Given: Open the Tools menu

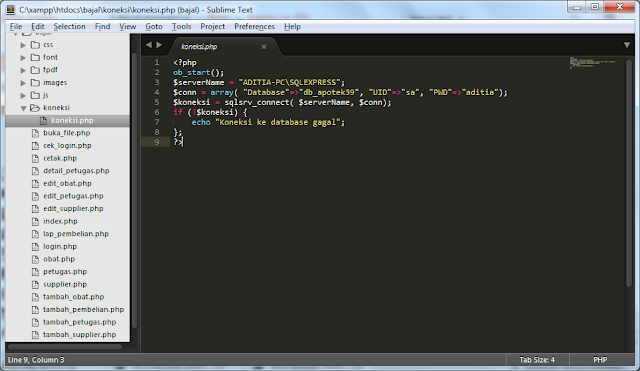Looking at the screenshot, I should (x=181, y=27).
